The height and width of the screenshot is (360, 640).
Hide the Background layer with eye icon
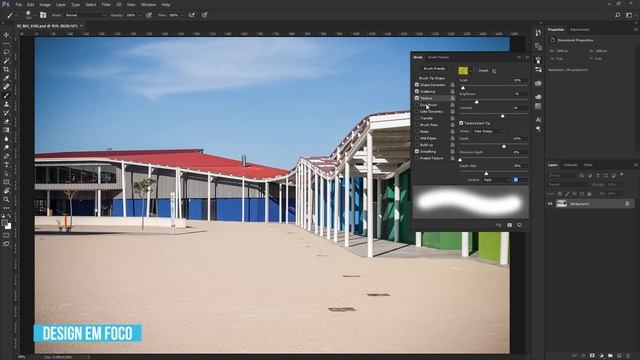[x=550, y=204]
